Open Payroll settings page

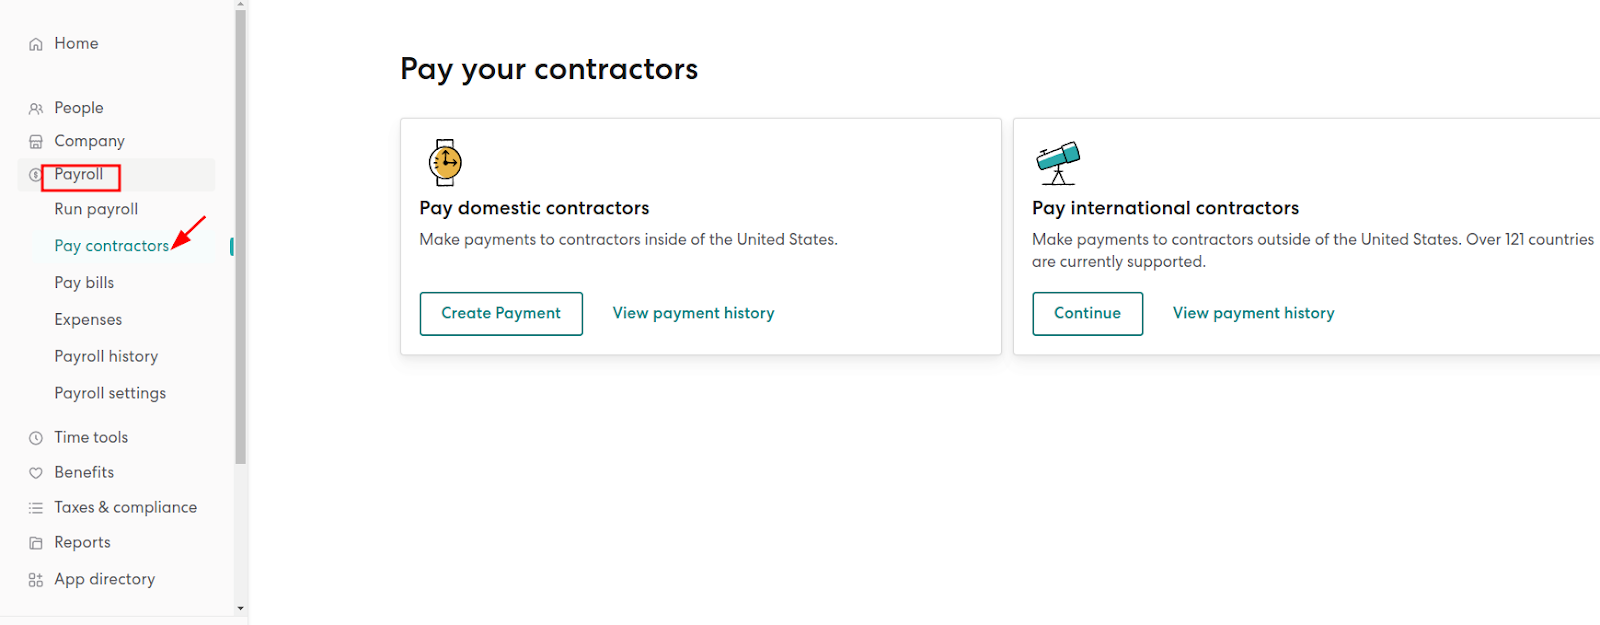pos(110,394)
